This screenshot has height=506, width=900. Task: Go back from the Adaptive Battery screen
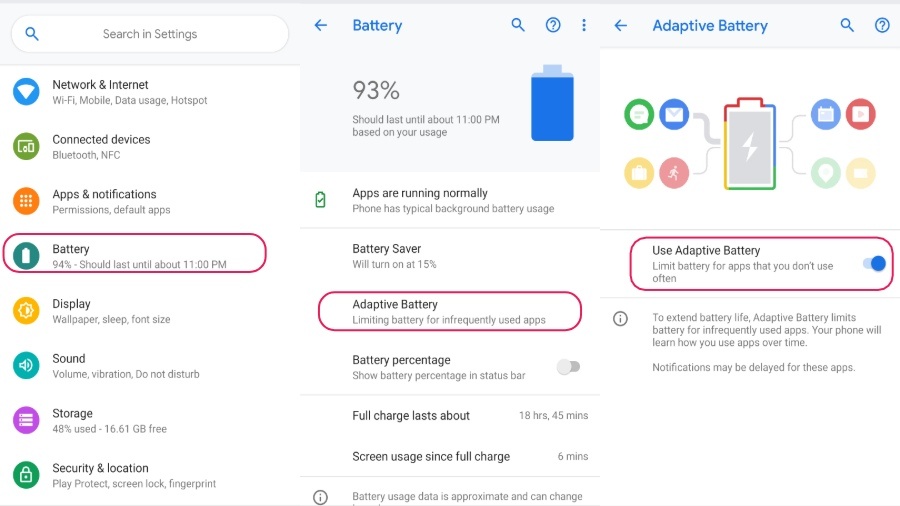click(x=621, y=26)
